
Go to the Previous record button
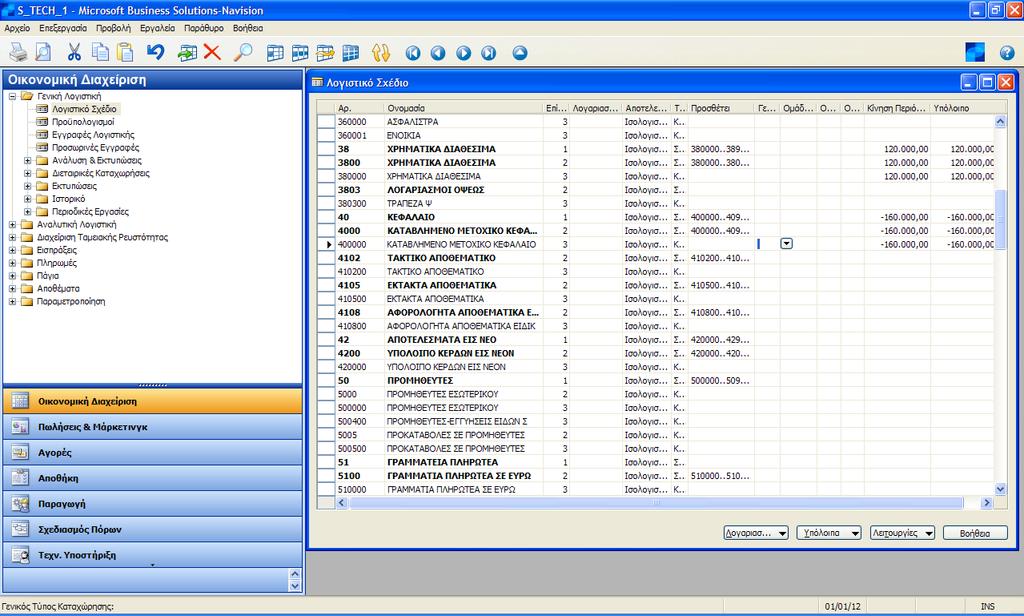(x=438, y=54)
